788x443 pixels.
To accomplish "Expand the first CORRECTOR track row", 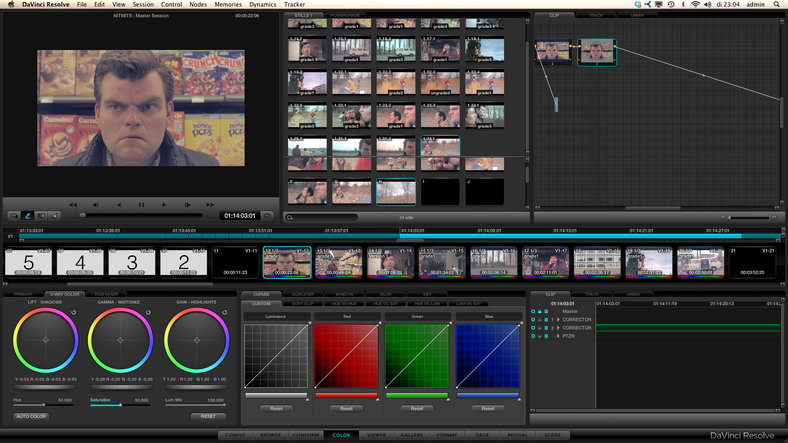I will [558, 320].
